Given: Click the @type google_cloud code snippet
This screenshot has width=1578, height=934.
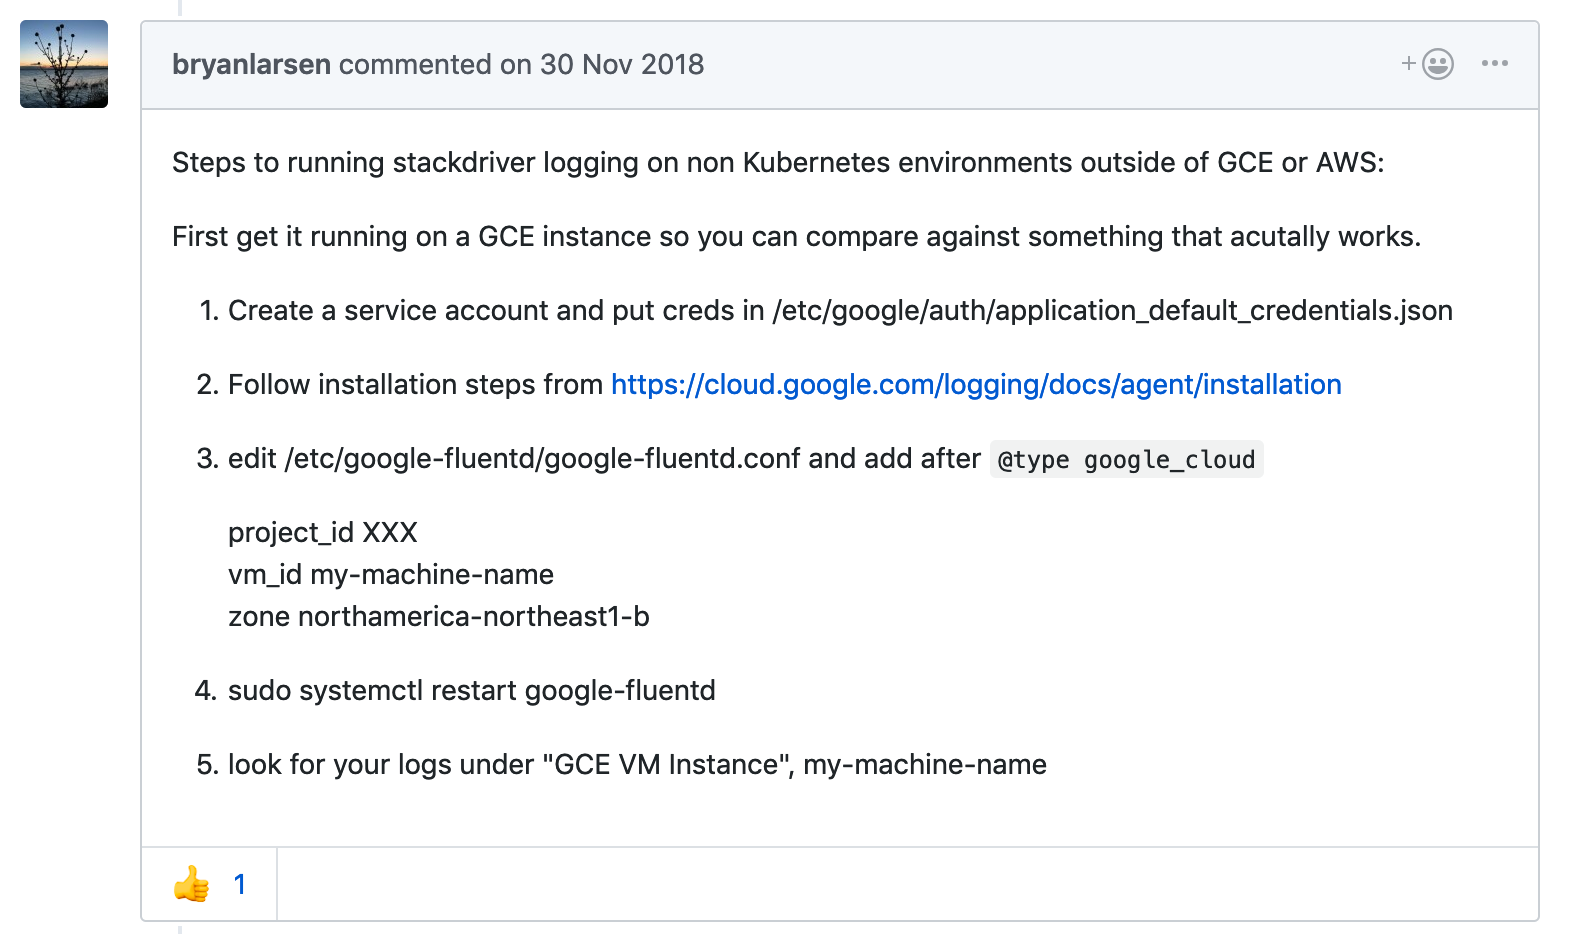Looking at the screenshot, I should [x=1126, y=460].
